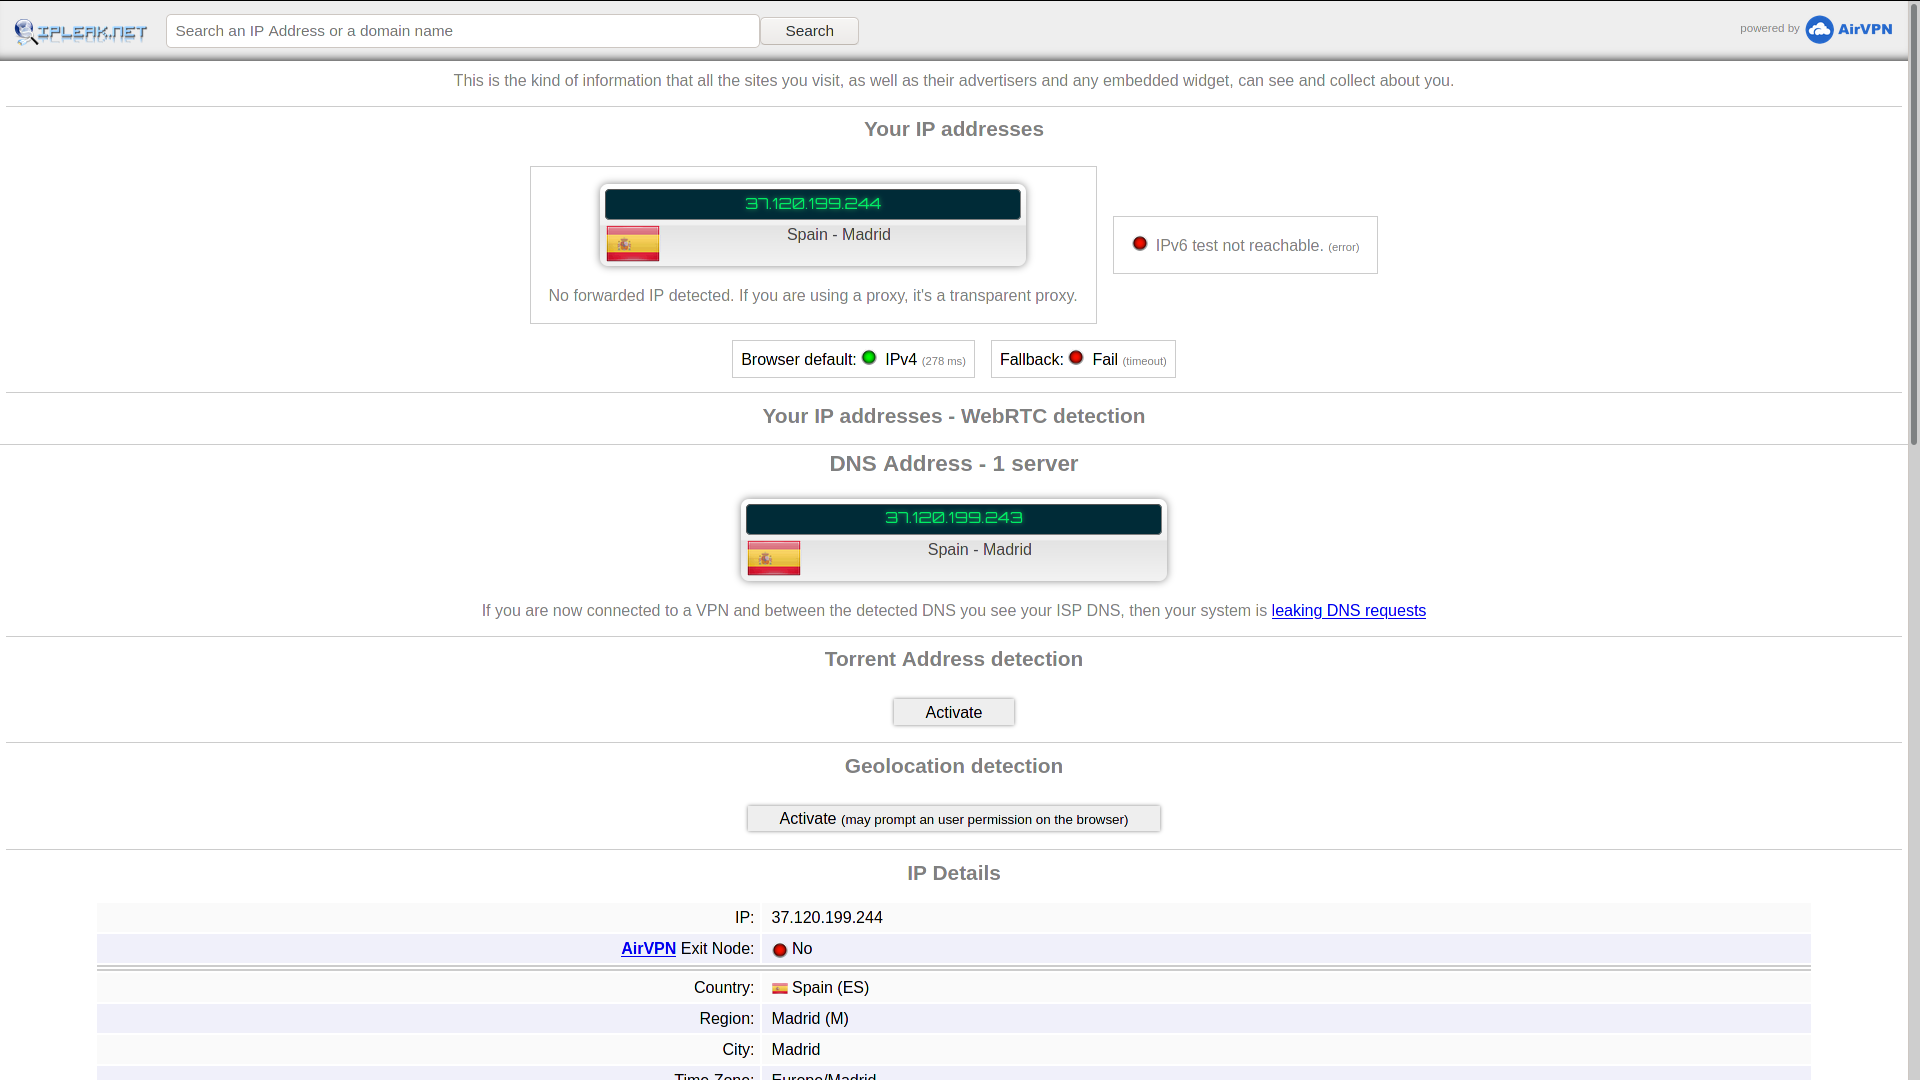The width and height of the screenshot is (1920, 1080).
Task: Open the AirVPN Exit Node link
Action: 648,949
